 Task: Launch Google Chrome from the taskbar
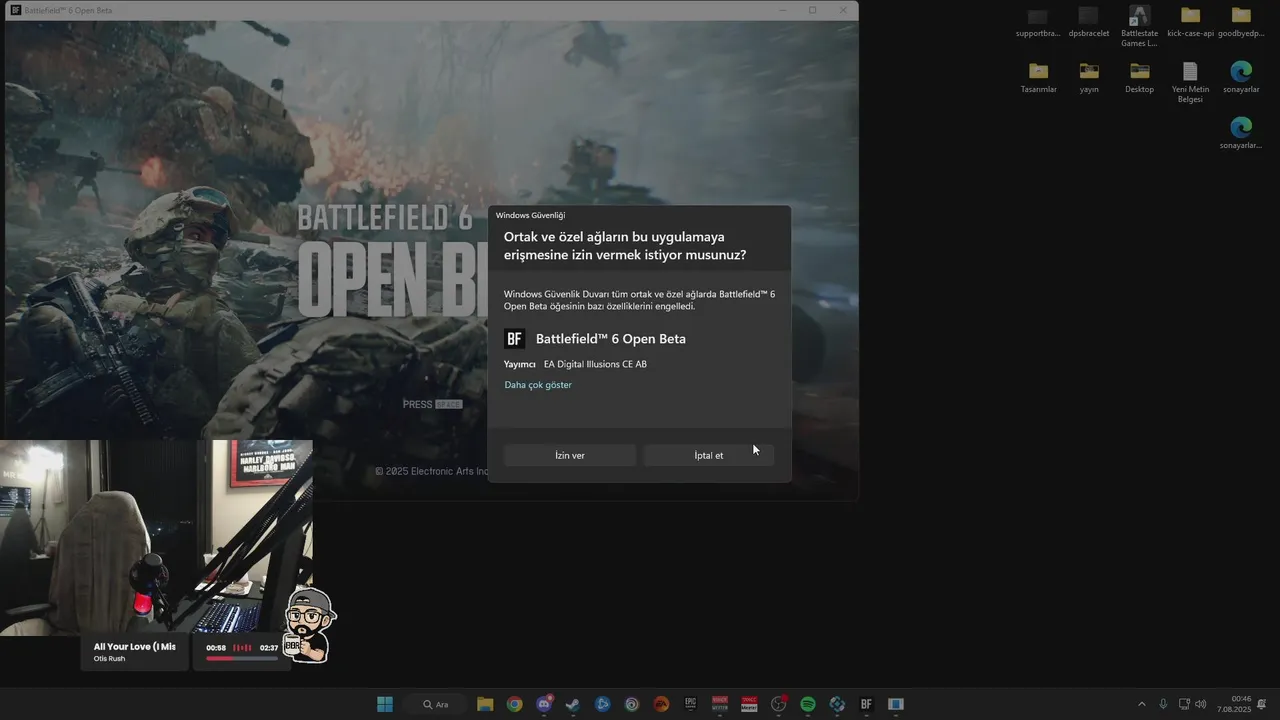[x=514, y=704]
